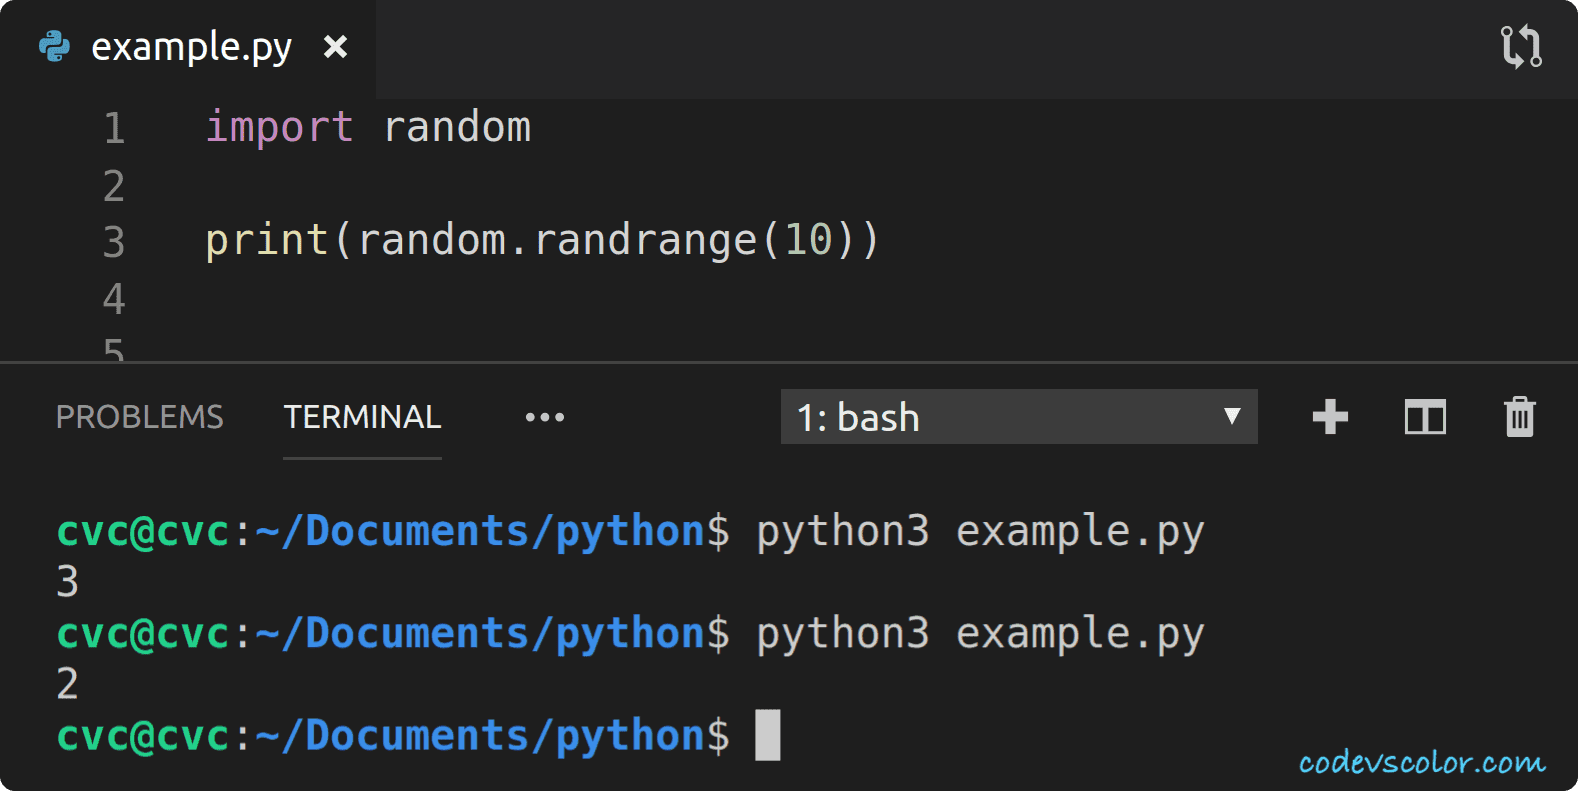Select the TERMINAL panel tab
The height and width of the screenshot is (791, 1578).
point(362,417)
